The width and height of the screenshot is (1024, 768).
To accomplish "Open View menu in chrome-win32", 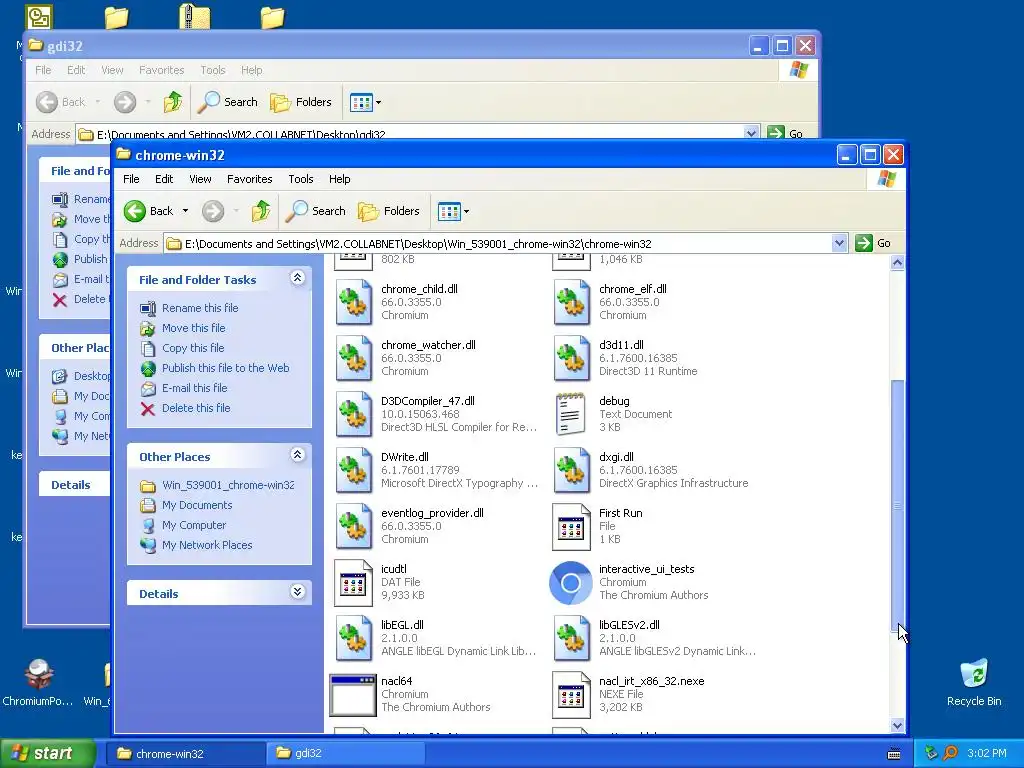I will pos(200,179).
